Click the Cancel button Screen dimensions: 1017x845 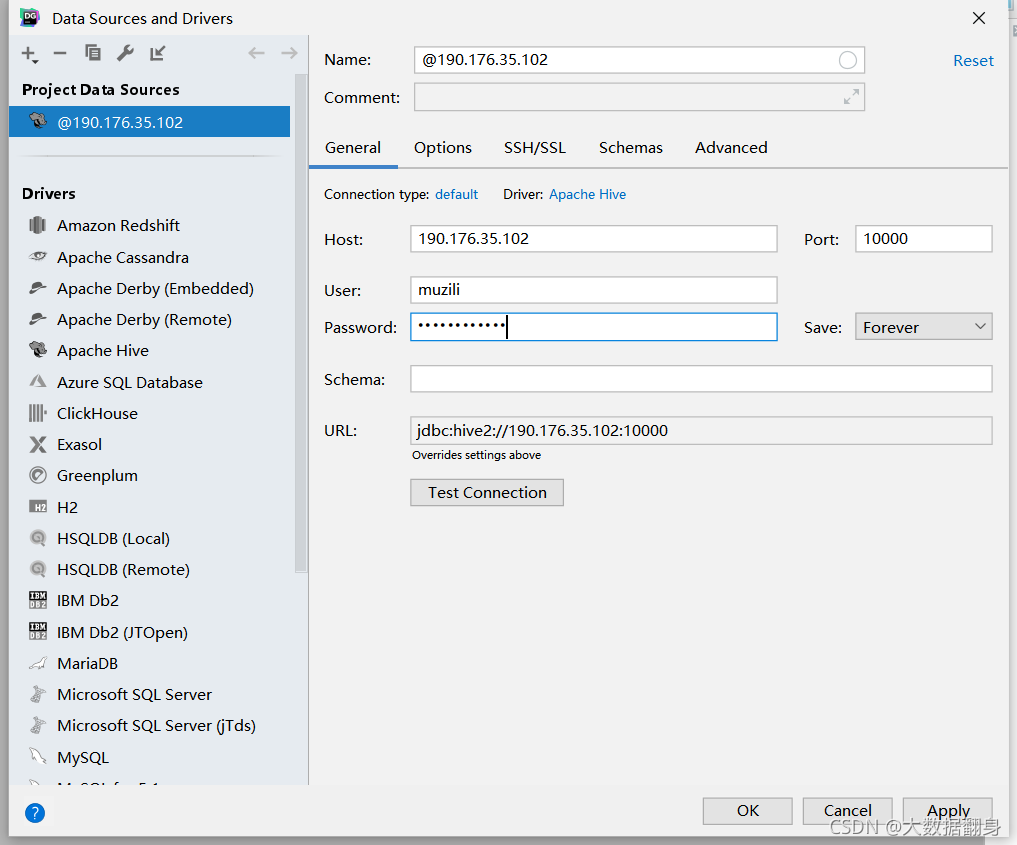tap(848, 811)
